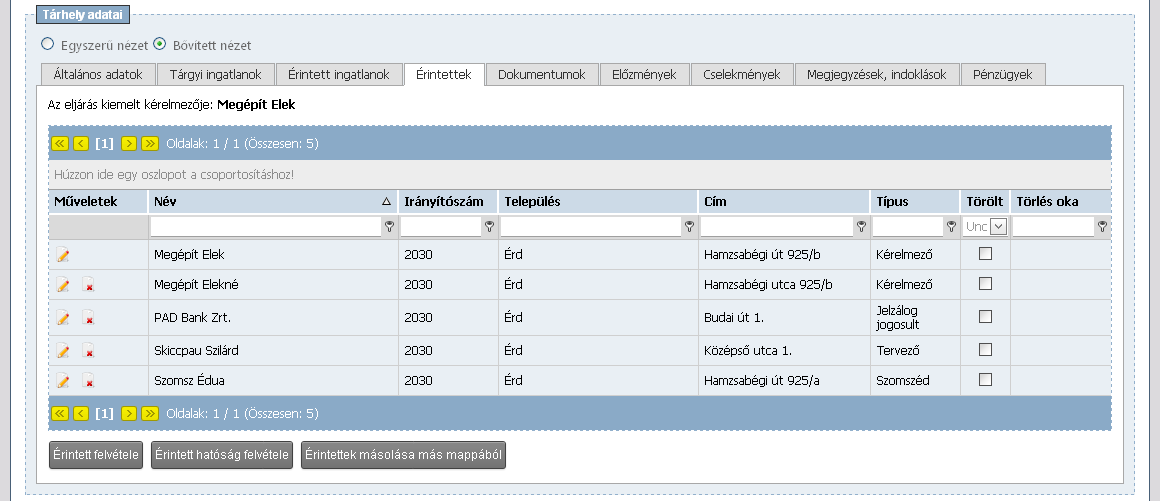Click page [1] in bottom pager

click(x=104, y=414)
